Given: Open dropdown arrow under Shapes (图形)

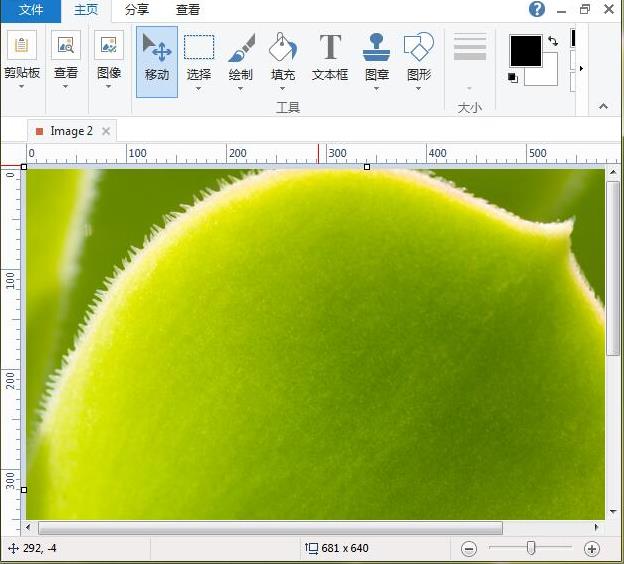Looking at the screenshot, I should click(x=419, y=88).
